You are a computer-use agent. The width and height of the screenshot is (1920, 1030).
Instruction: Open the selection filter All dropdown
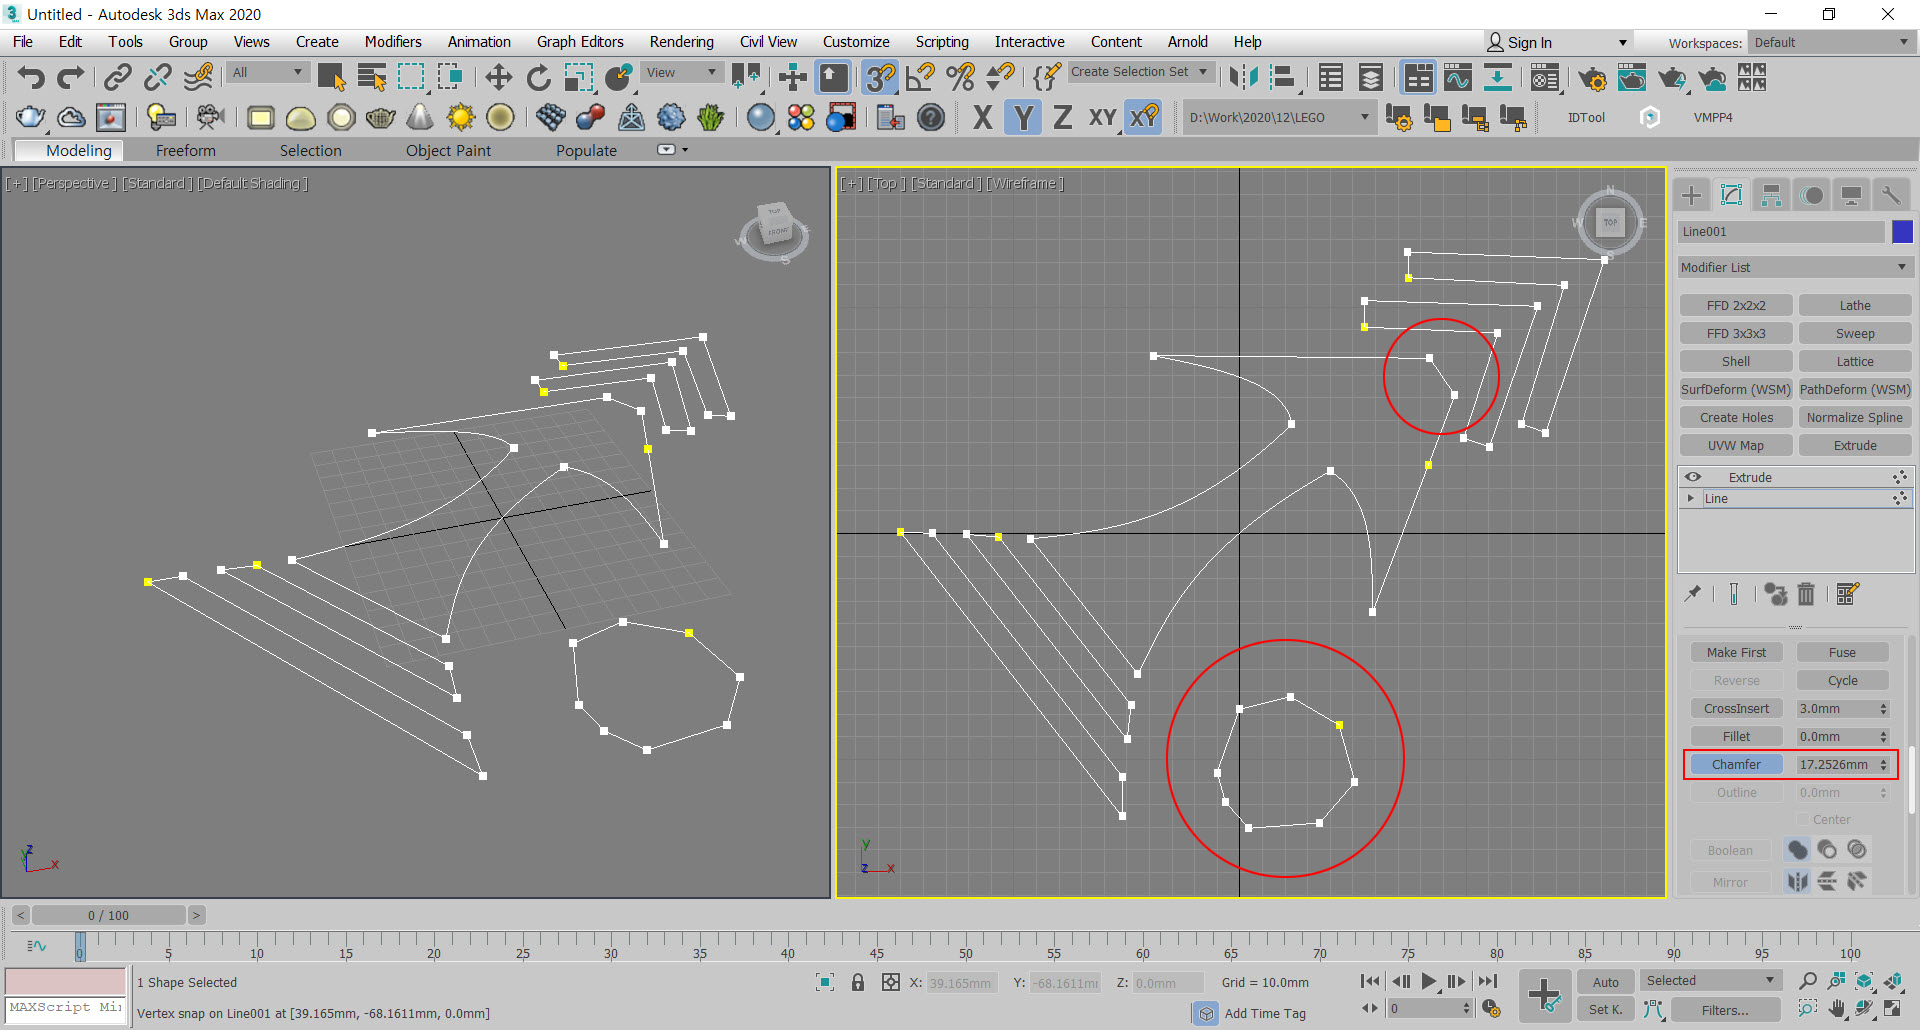(267, 72)
